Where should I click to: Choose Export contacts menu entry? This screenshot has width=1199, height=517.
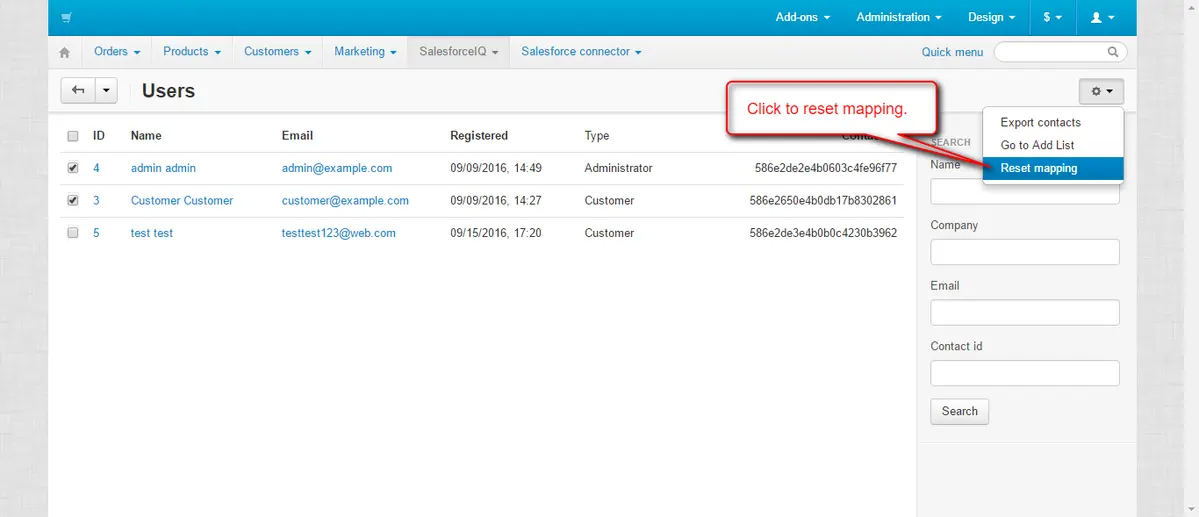[x=1040, y=122]
